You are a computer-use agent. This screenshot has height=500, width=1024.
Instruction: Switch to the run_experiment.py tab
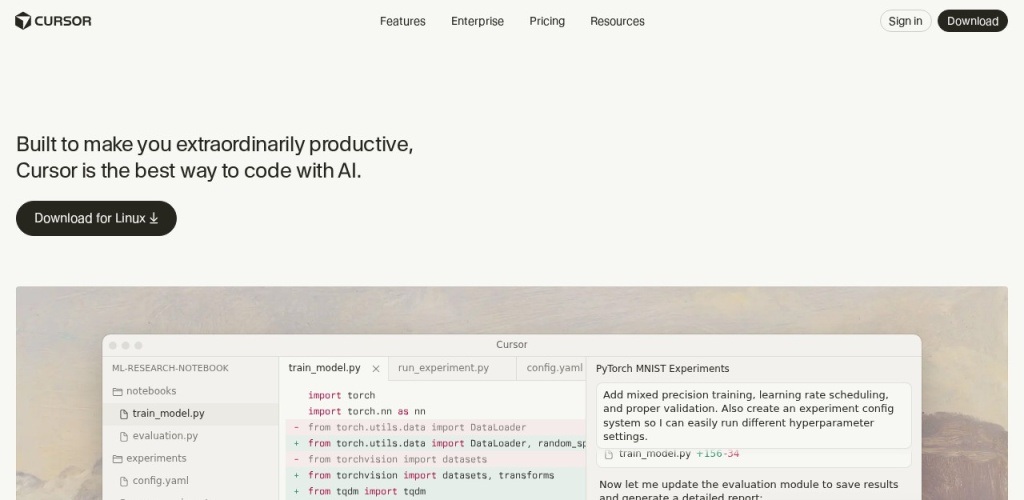(x=443, y=368)
